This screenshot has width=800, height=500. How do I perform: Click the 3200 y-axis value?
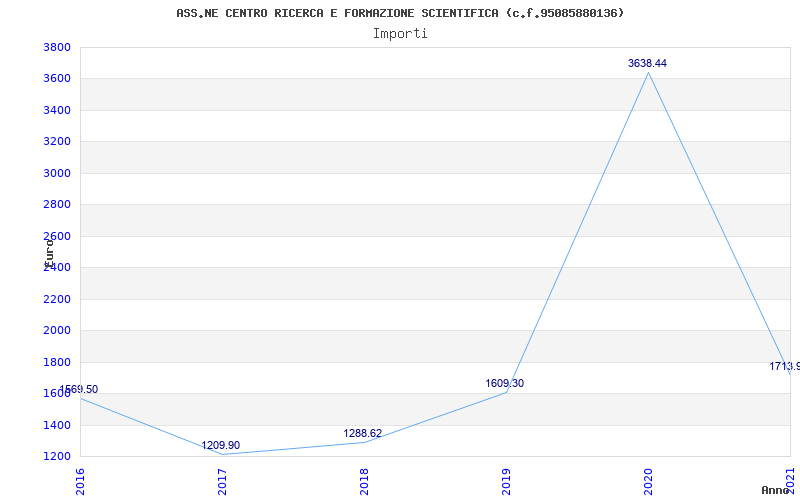(x=57, y=142)
